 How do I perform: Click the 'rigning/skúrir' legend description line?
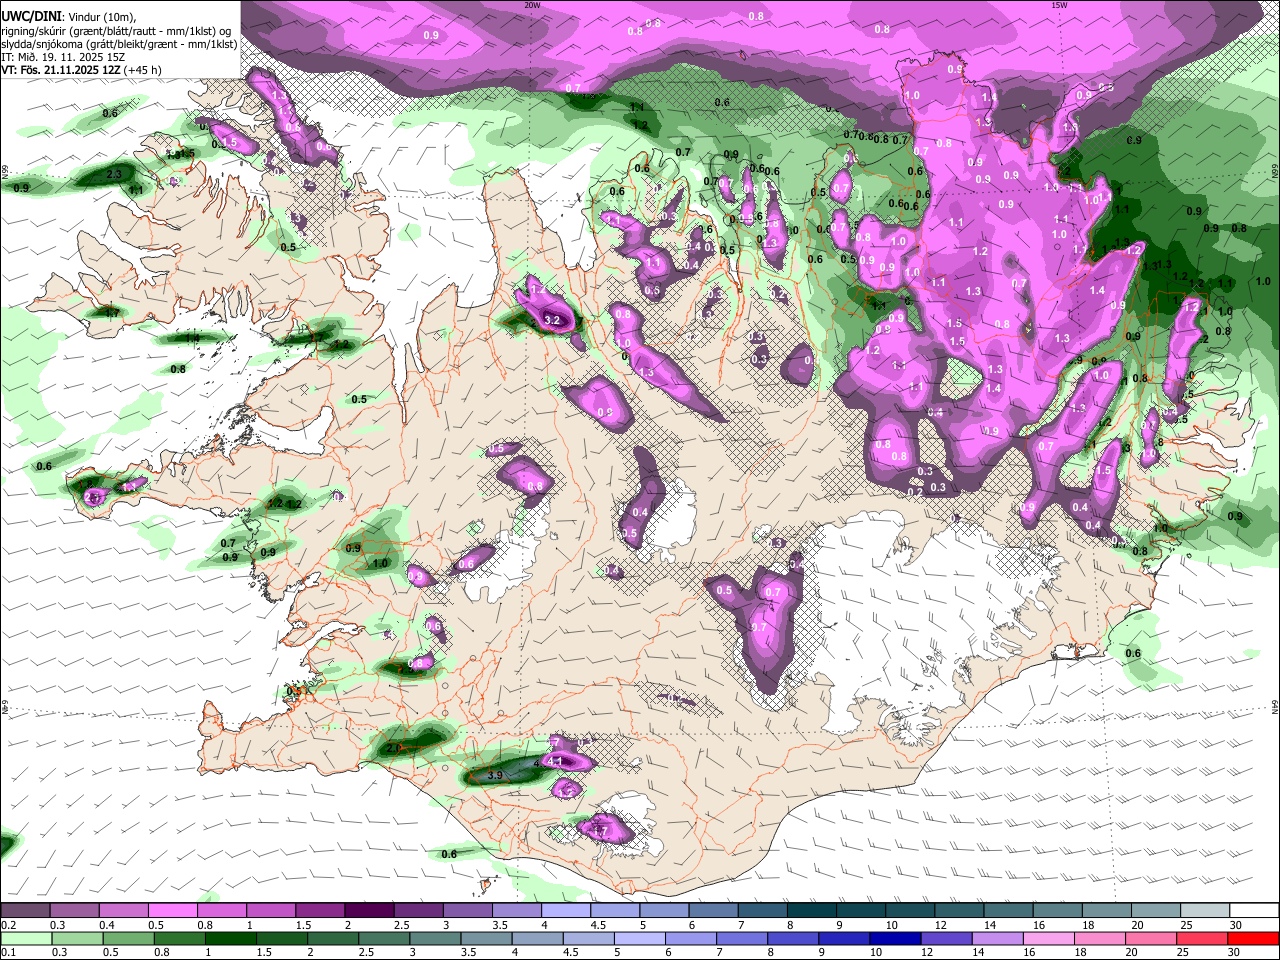117,30
